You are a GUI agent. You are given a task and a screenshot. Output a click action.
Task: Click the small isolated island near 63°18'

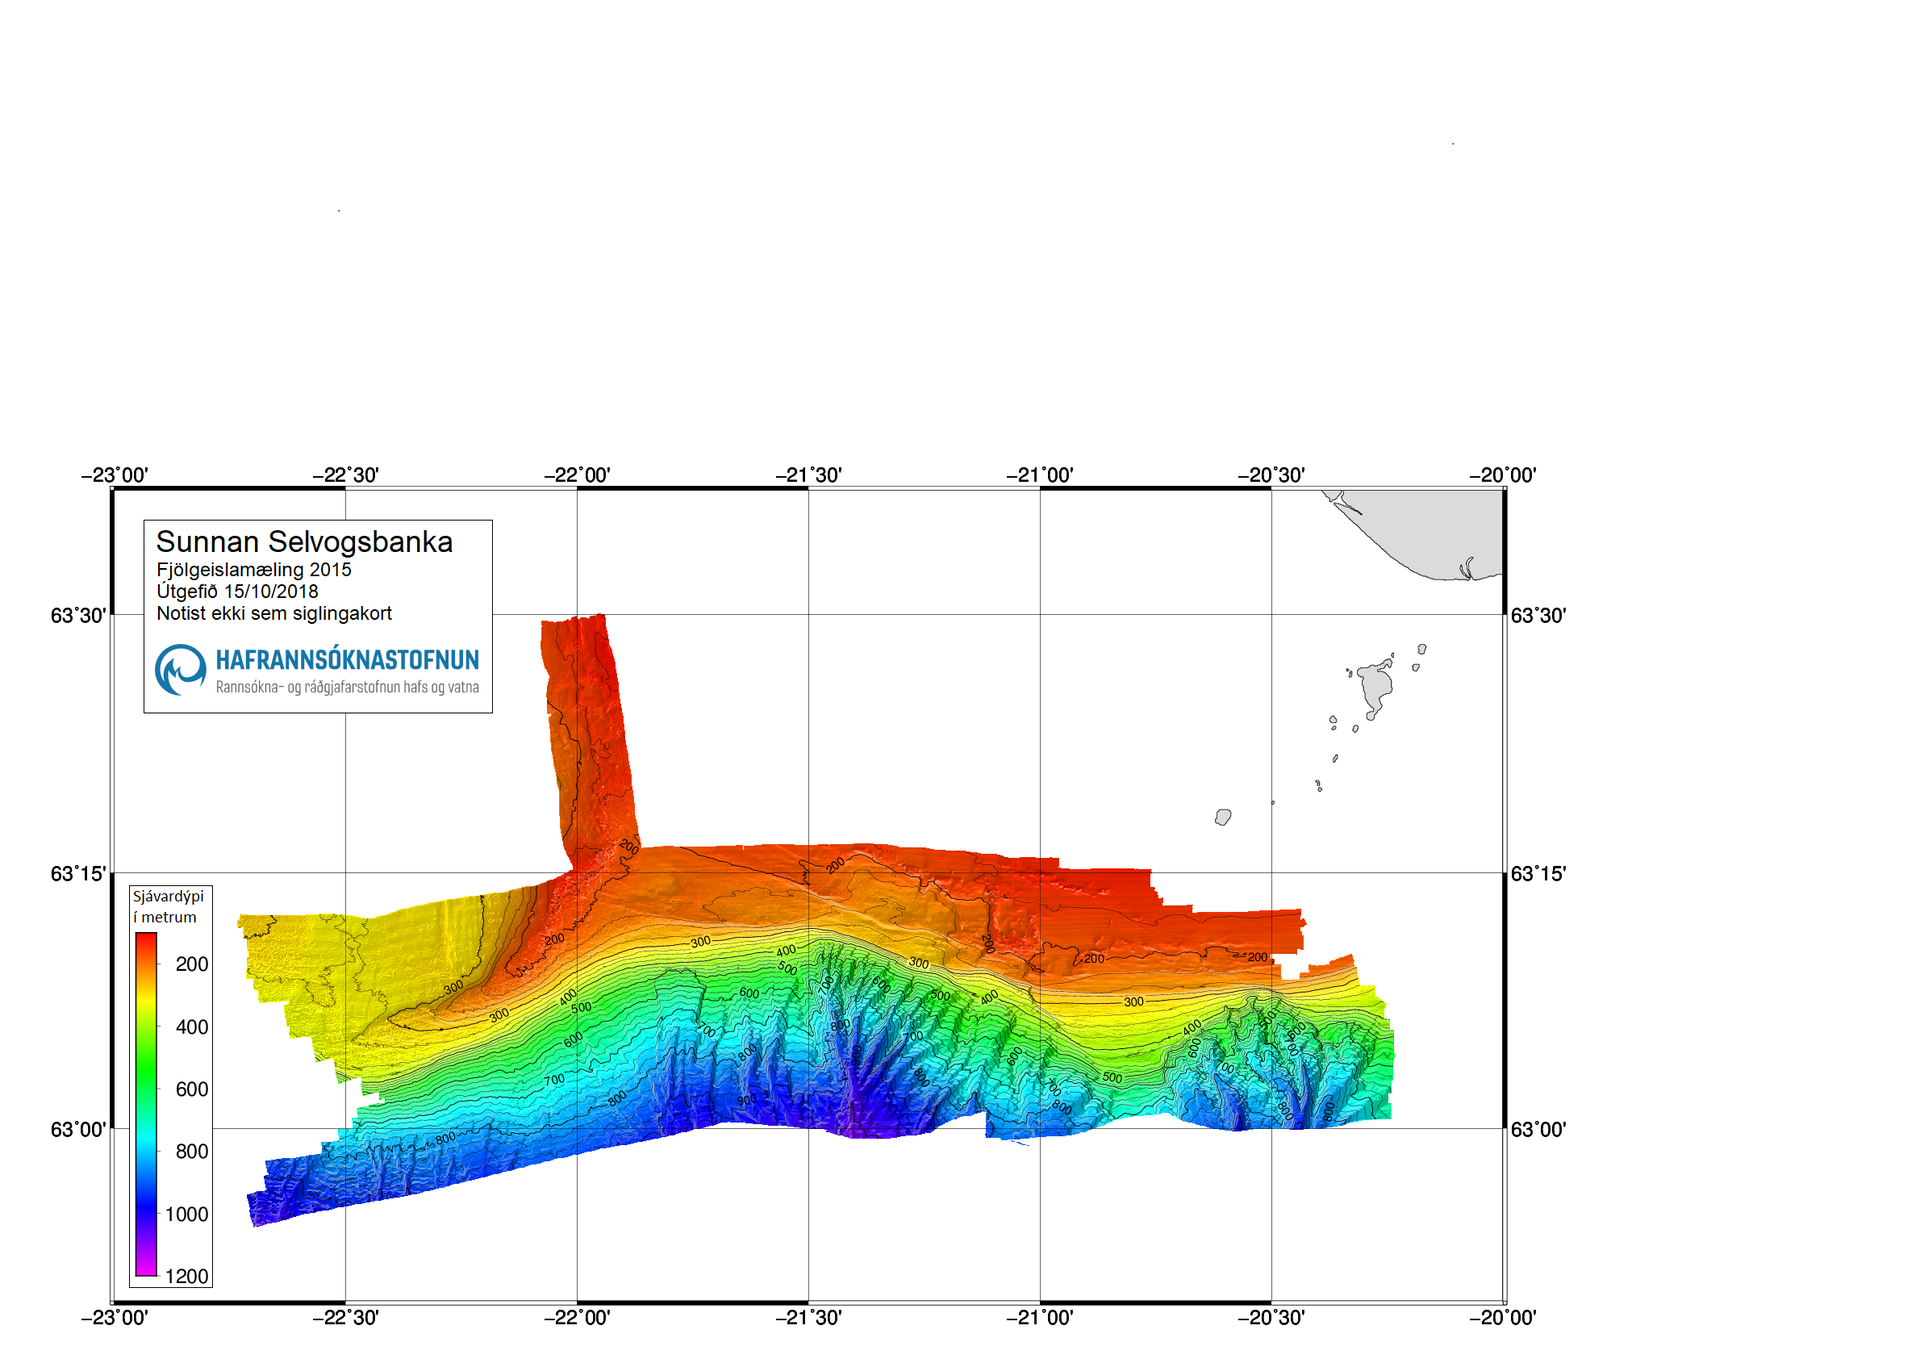pos(1222,817)
